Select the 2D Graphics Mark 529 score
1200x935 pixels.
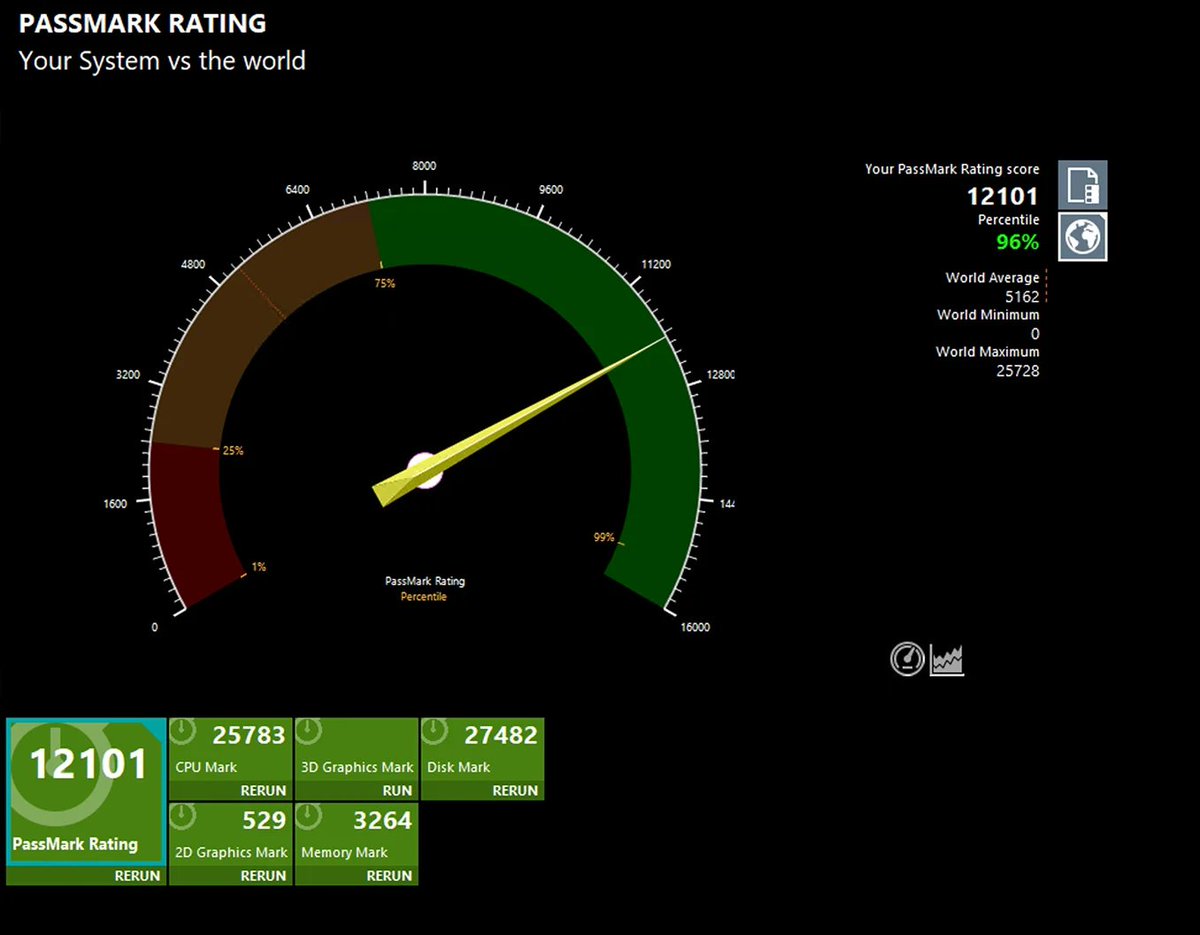264,820
